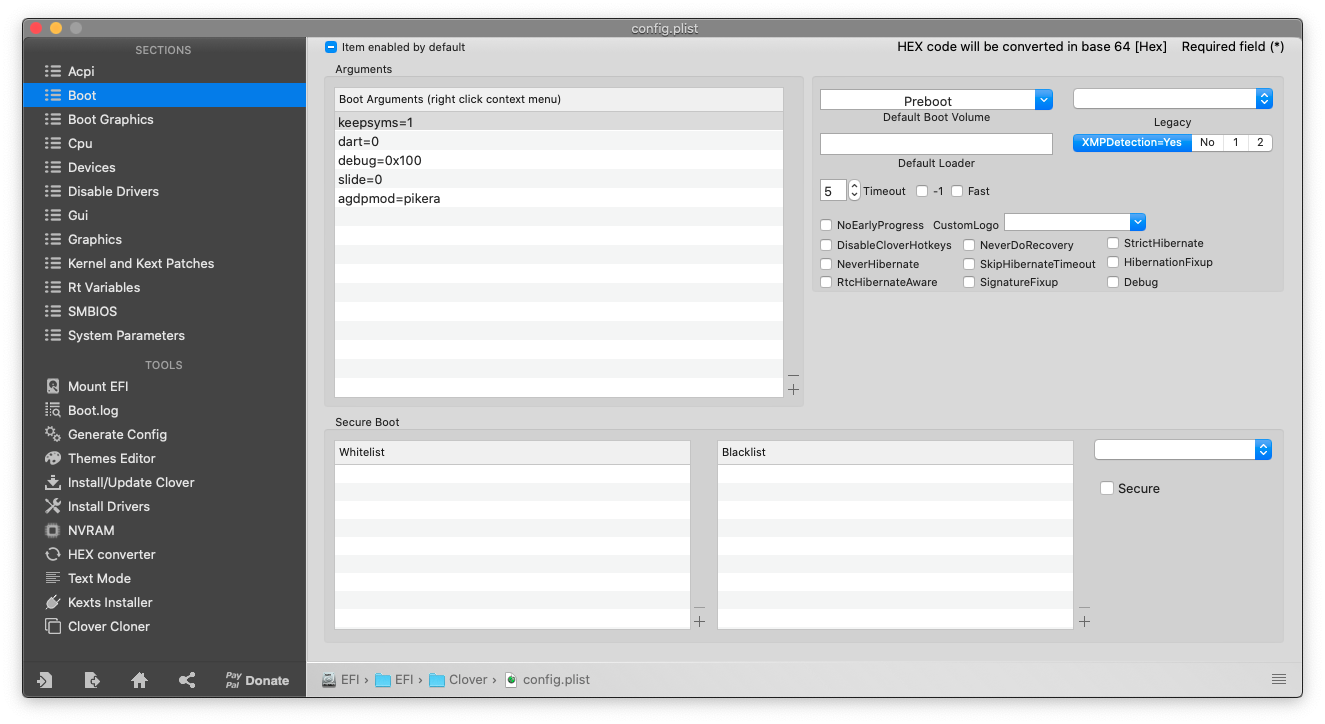Select the agdpmod=pikera boot argument
Image resolution: width=1325 pixels, height=724 pixels.
[x=559, y=198]
